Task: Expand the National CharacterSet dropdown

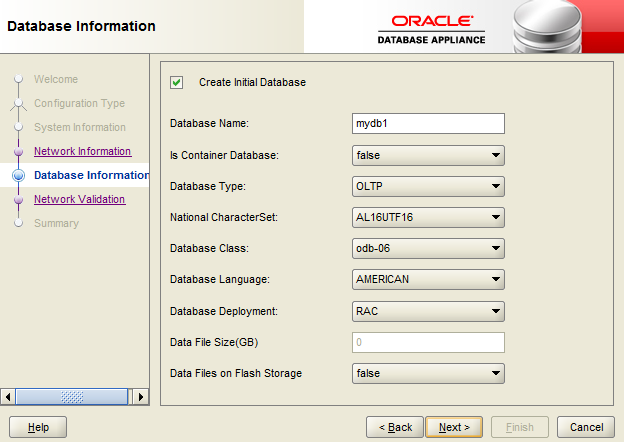Action: pyautogui.click(x=428, y=217)
